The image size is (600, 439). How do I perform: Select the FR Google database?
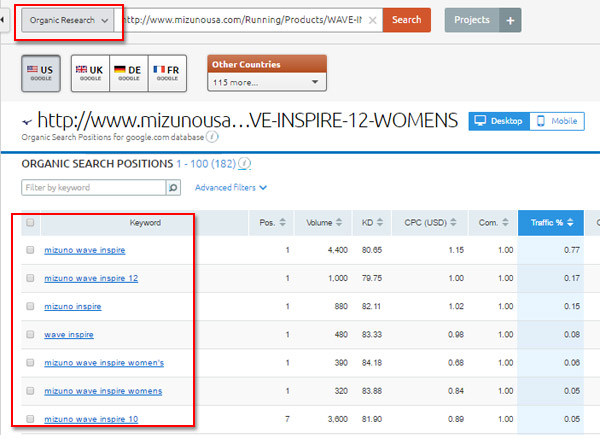coord(167,73)
